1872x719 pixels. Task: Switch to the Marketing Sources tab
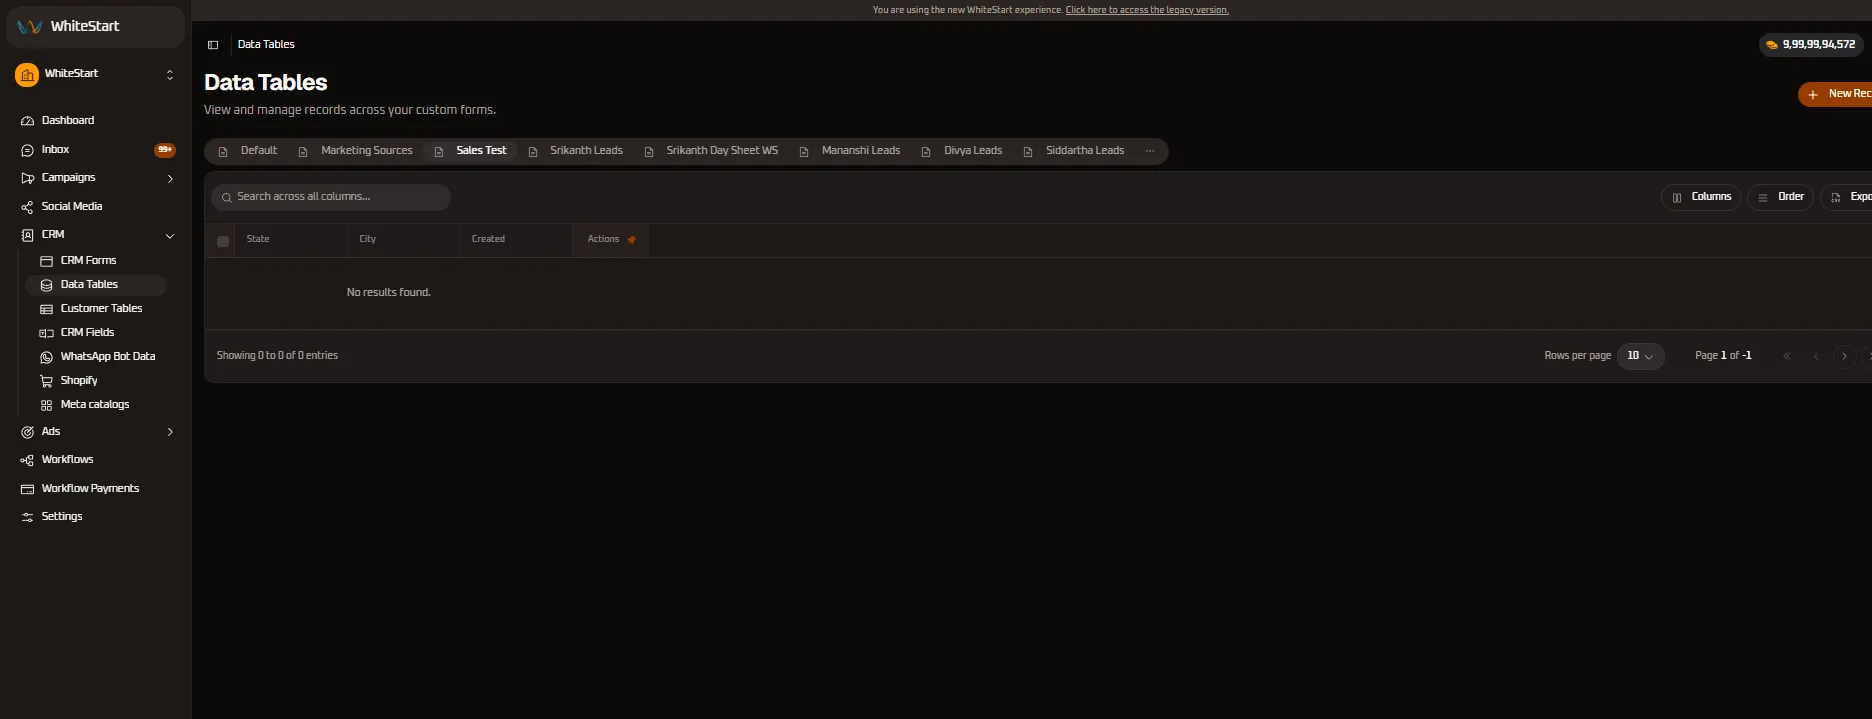pos(356,151)
